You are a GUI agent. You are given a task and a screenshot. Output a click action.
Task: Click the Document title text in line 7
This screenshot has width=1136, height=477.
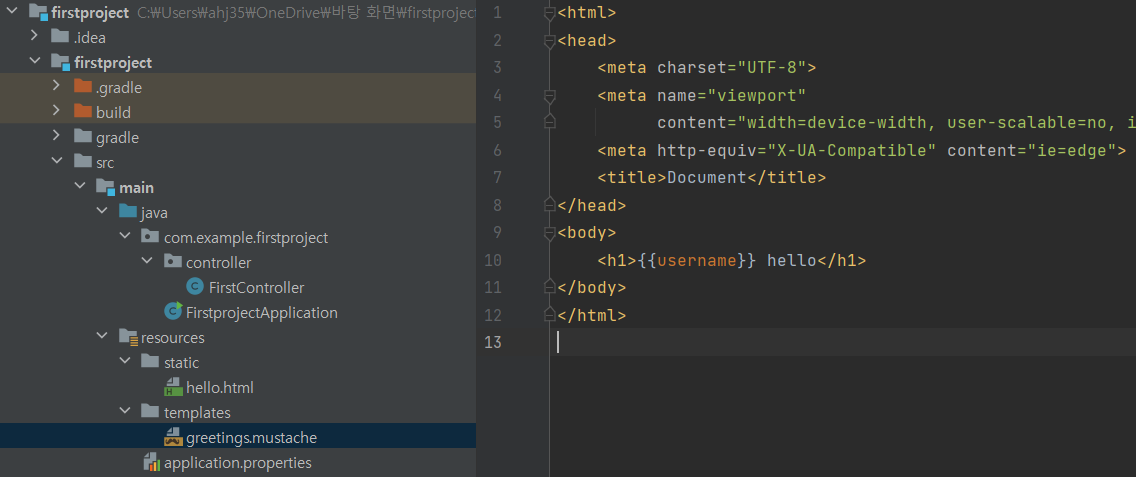(x=706, y=178)
